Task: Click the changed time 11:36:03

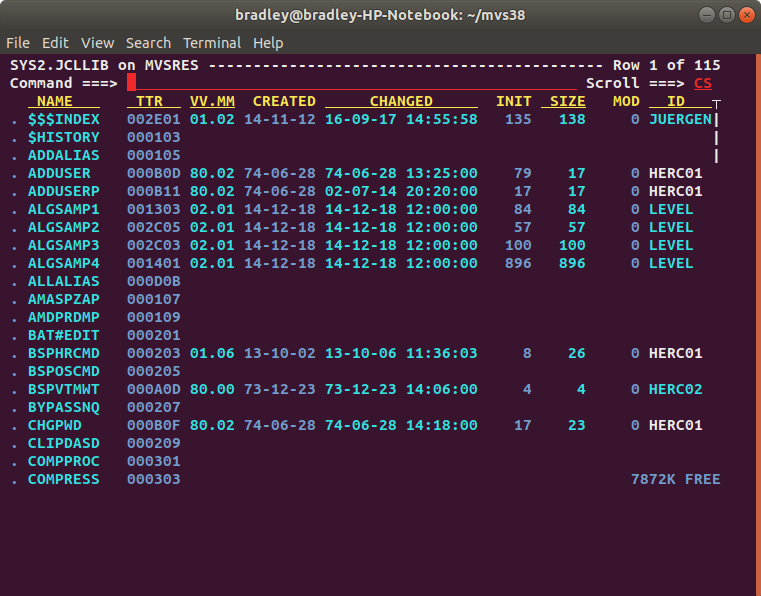Action: pyautogui.click(x=442, y=353)
